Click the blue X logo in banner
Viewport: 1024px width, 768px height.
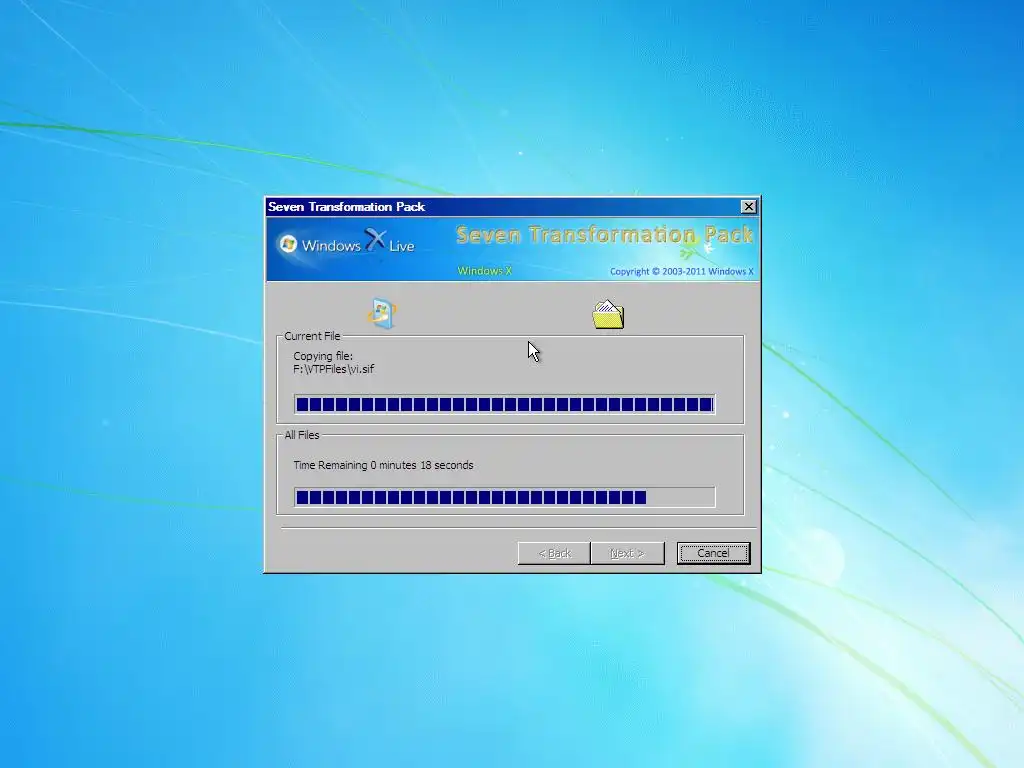(x=375, y=240)
